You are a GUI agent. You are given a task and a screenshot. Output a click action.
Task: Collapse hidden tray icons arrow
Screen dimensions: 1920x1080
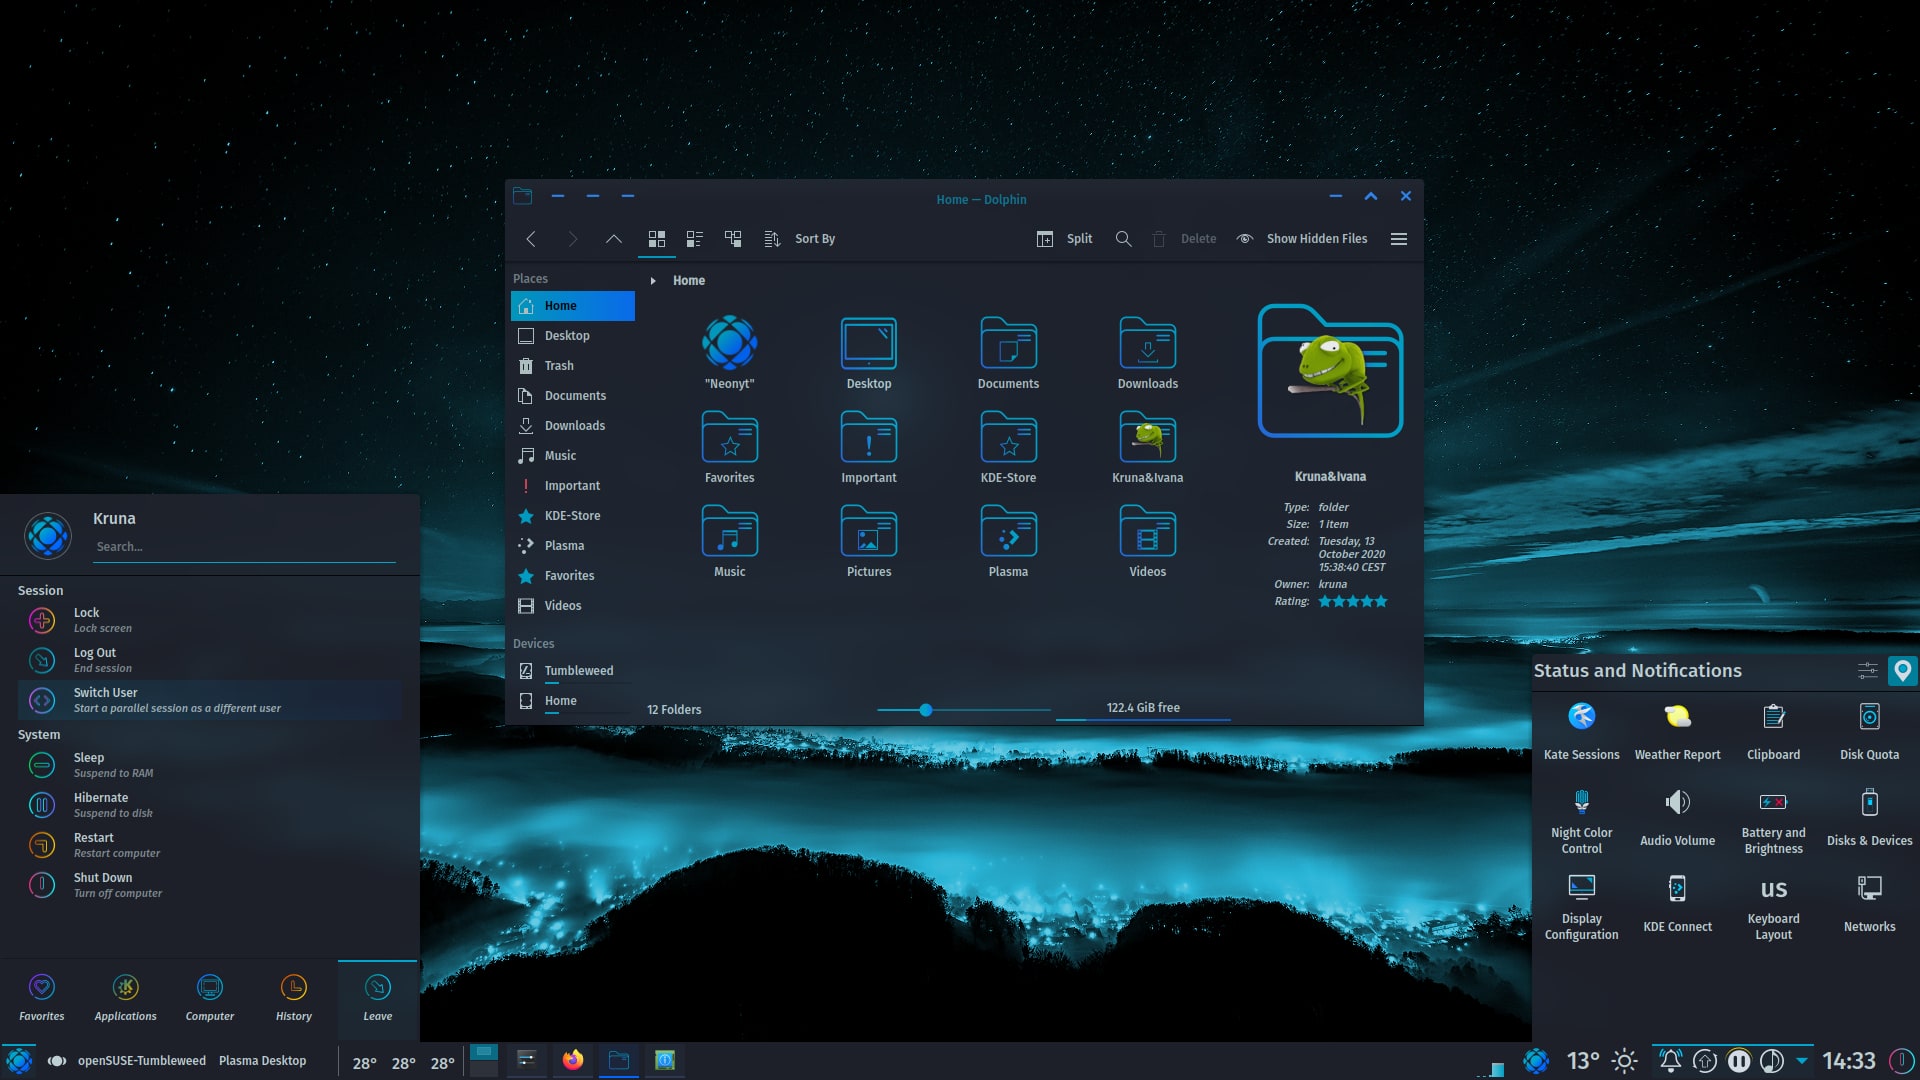1802,1061
